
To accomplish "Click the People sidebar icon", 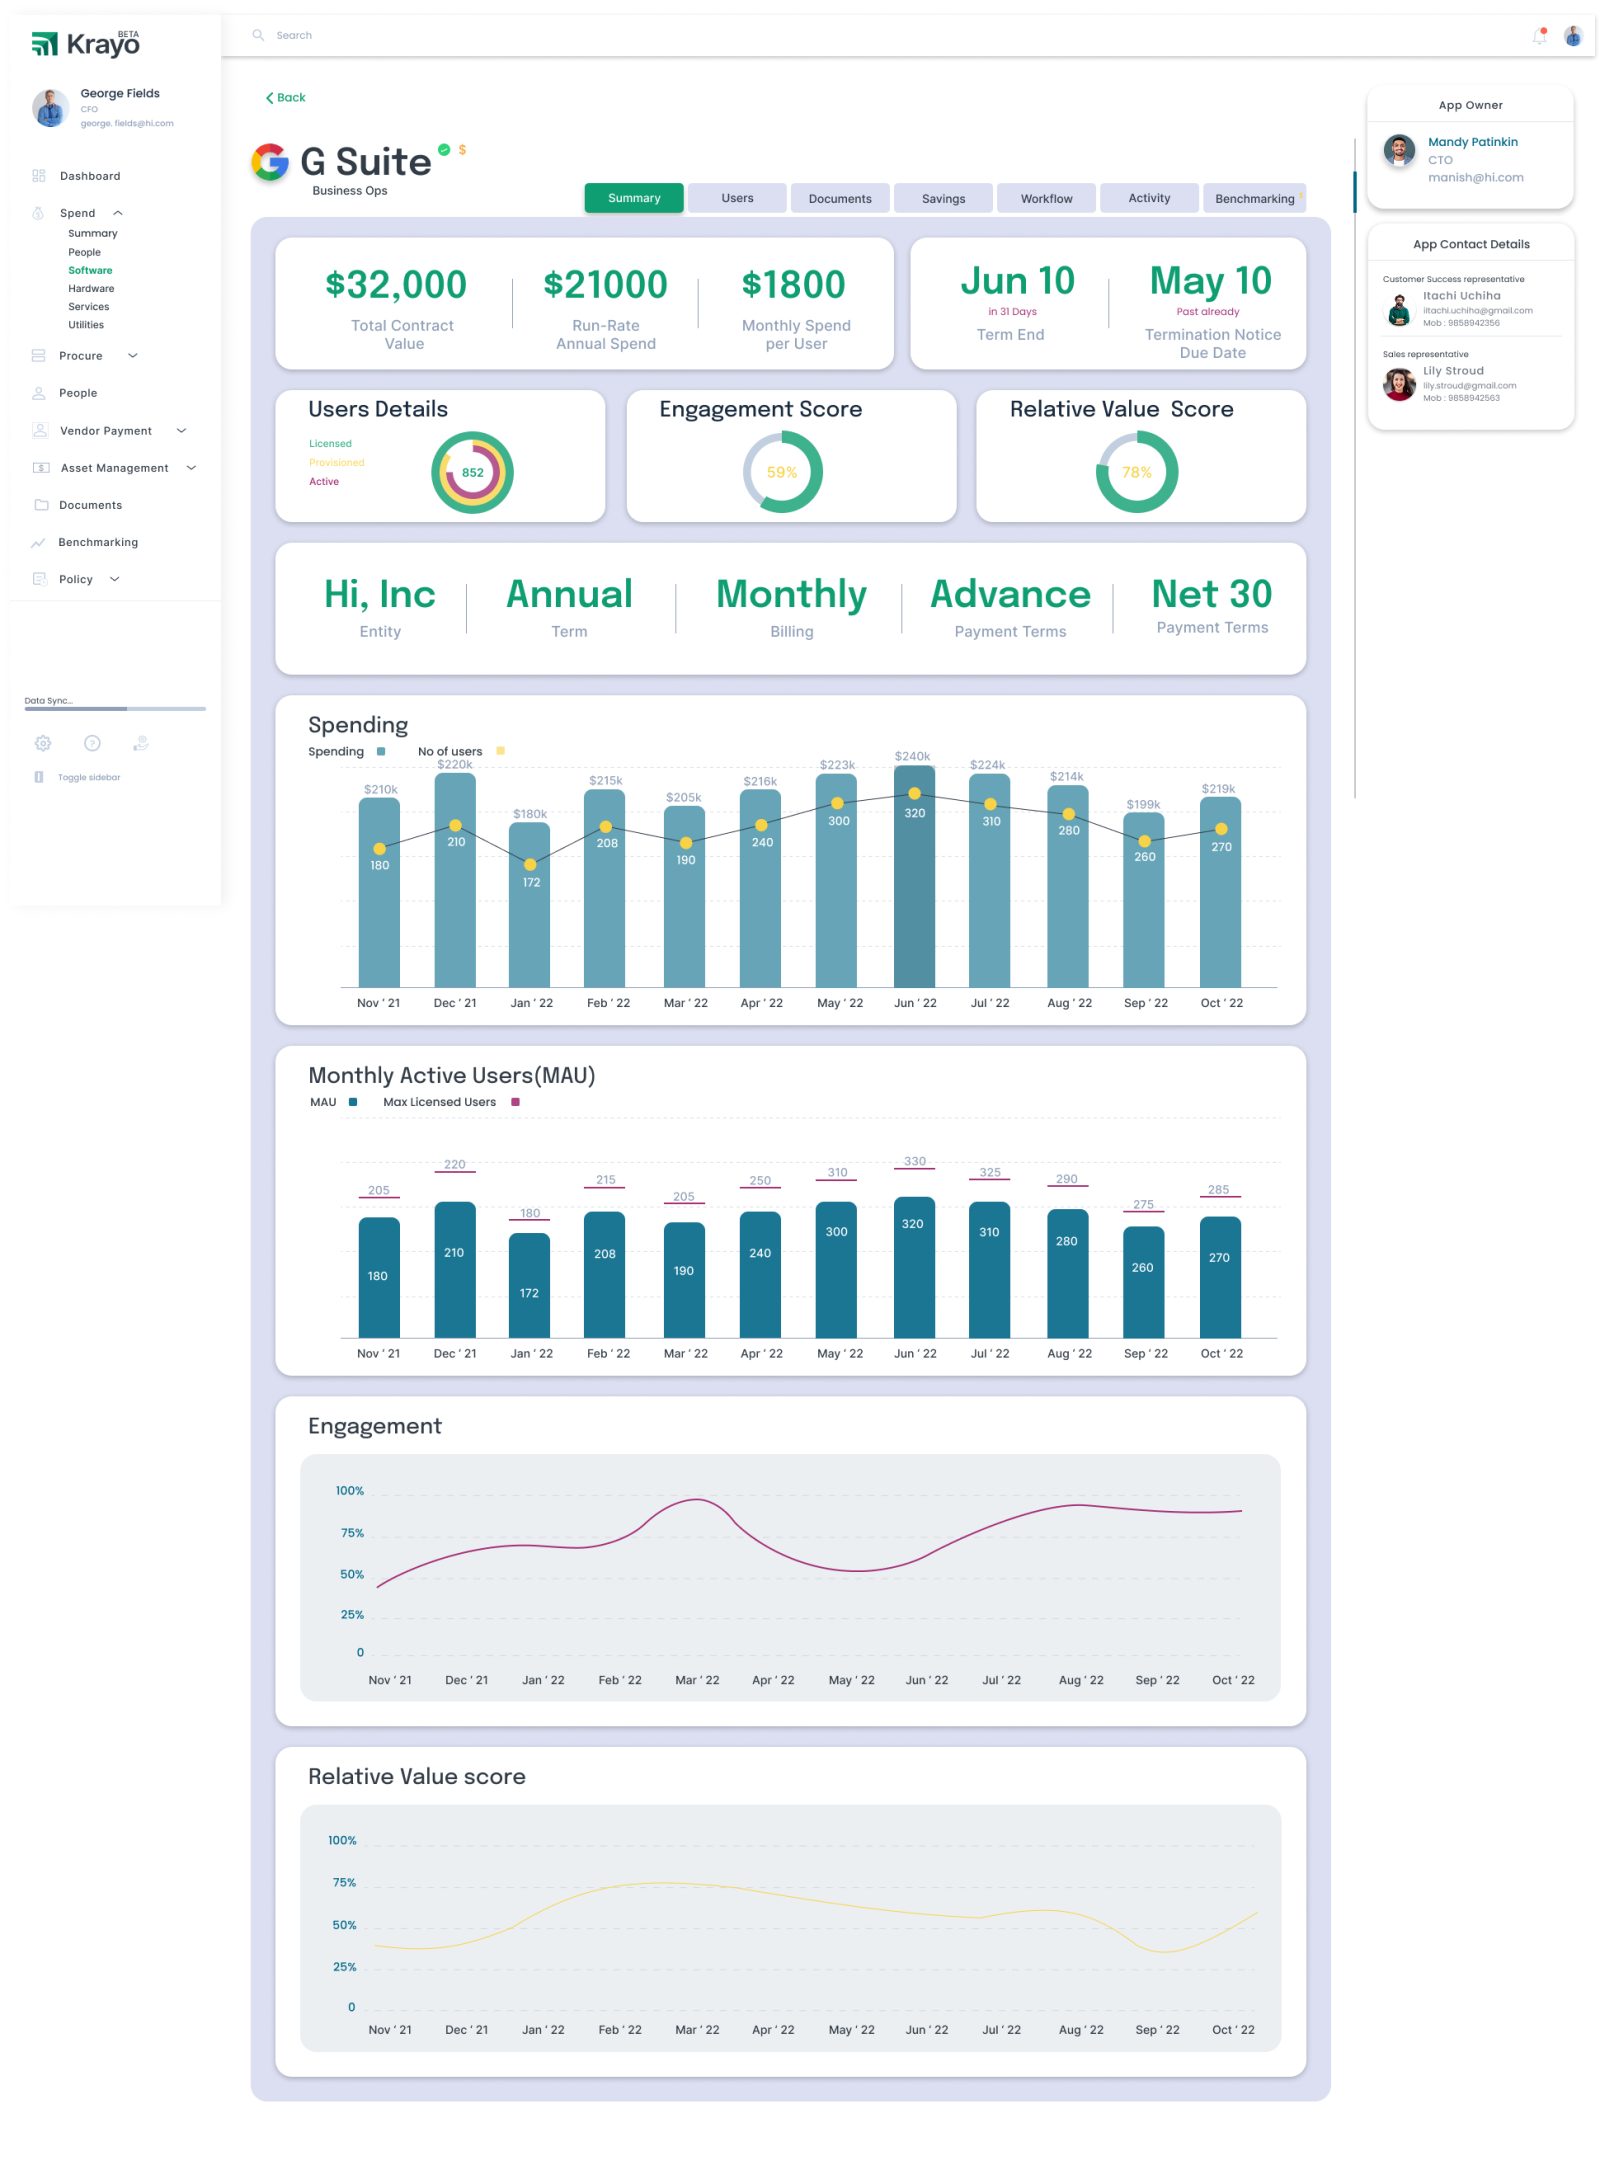I will coord(39,393).
